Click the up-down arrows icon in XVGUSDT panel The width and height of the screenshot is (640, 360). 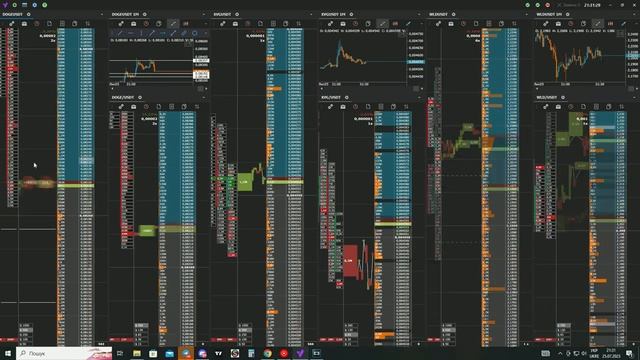[298, 24]
